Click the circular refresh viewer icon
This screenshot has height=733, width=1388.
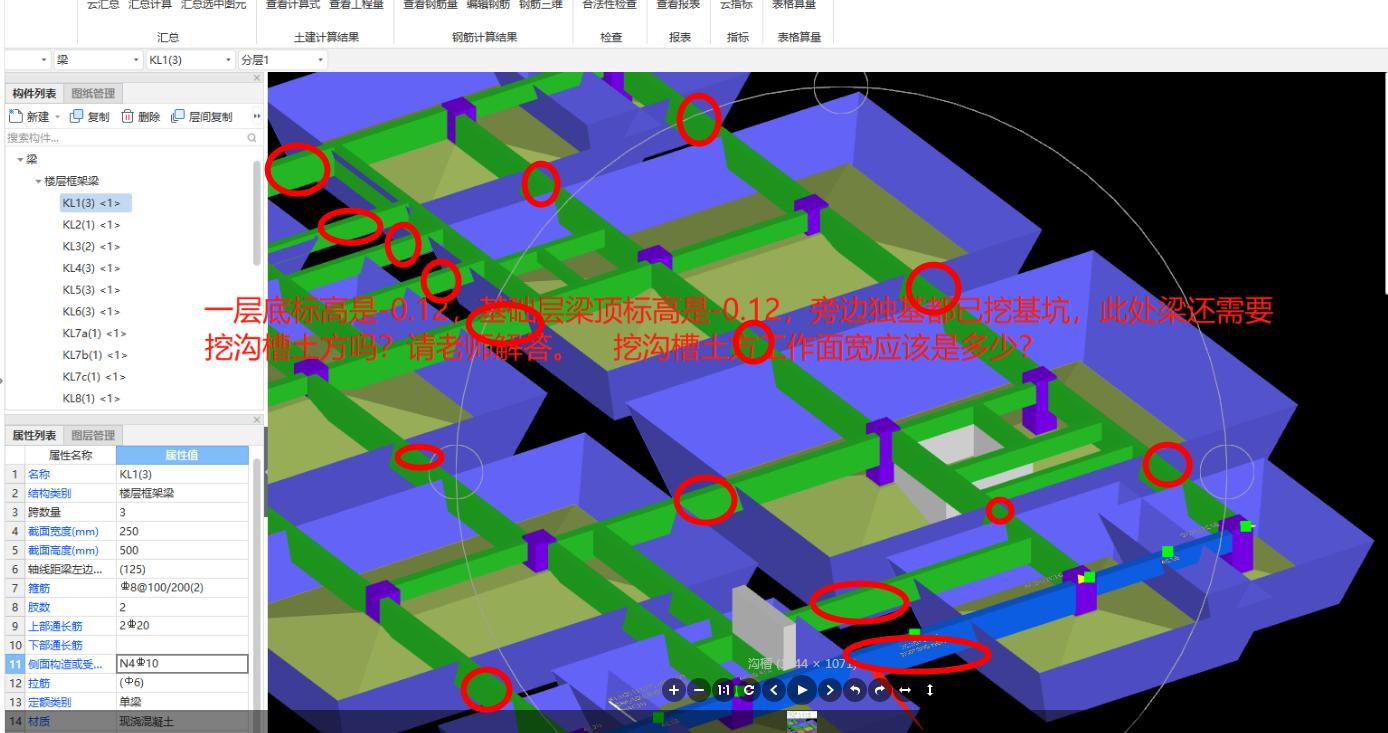pyautogui.click(x=749, y=690)
